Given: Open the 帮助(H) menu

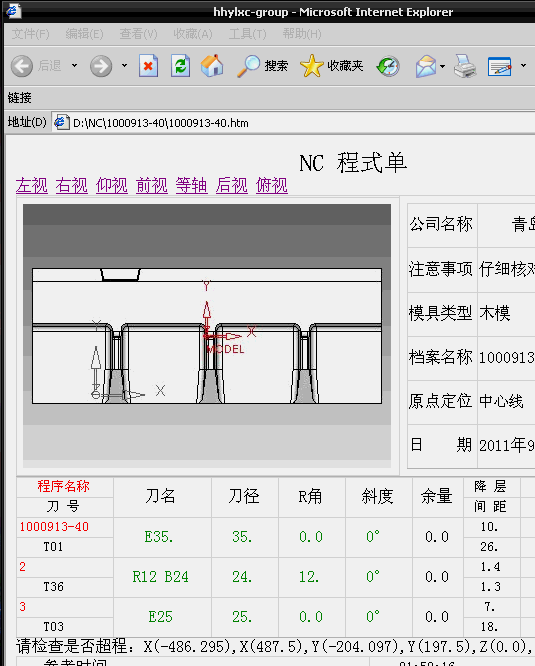Looking at the screenshot, I should point(302,34).
